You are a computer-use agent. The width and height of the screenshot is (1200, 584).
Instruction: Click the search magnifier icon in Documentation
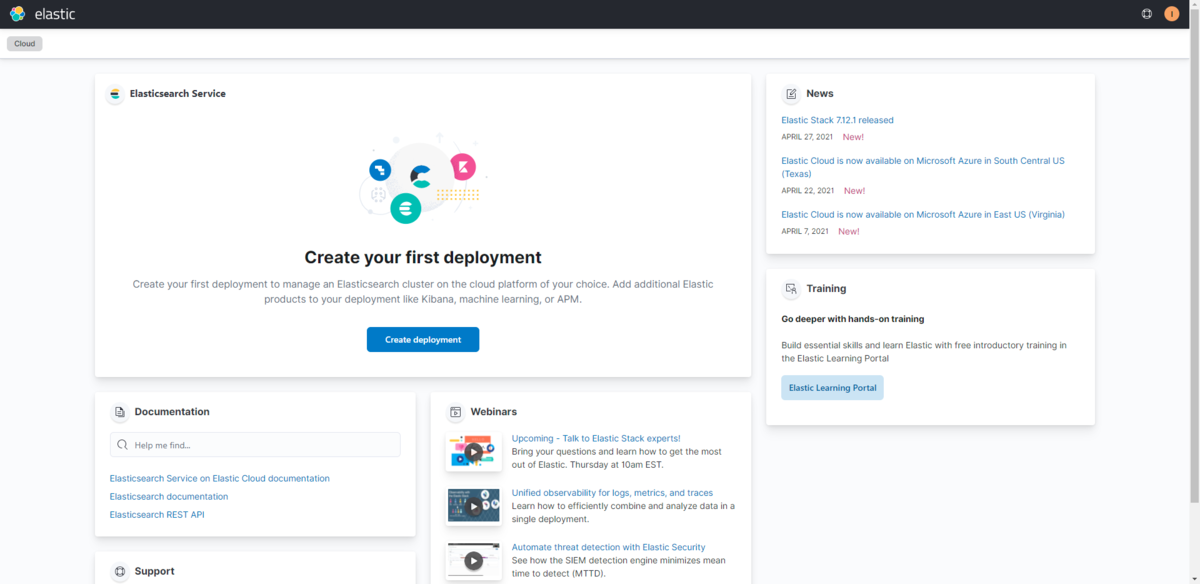point(122,445)
